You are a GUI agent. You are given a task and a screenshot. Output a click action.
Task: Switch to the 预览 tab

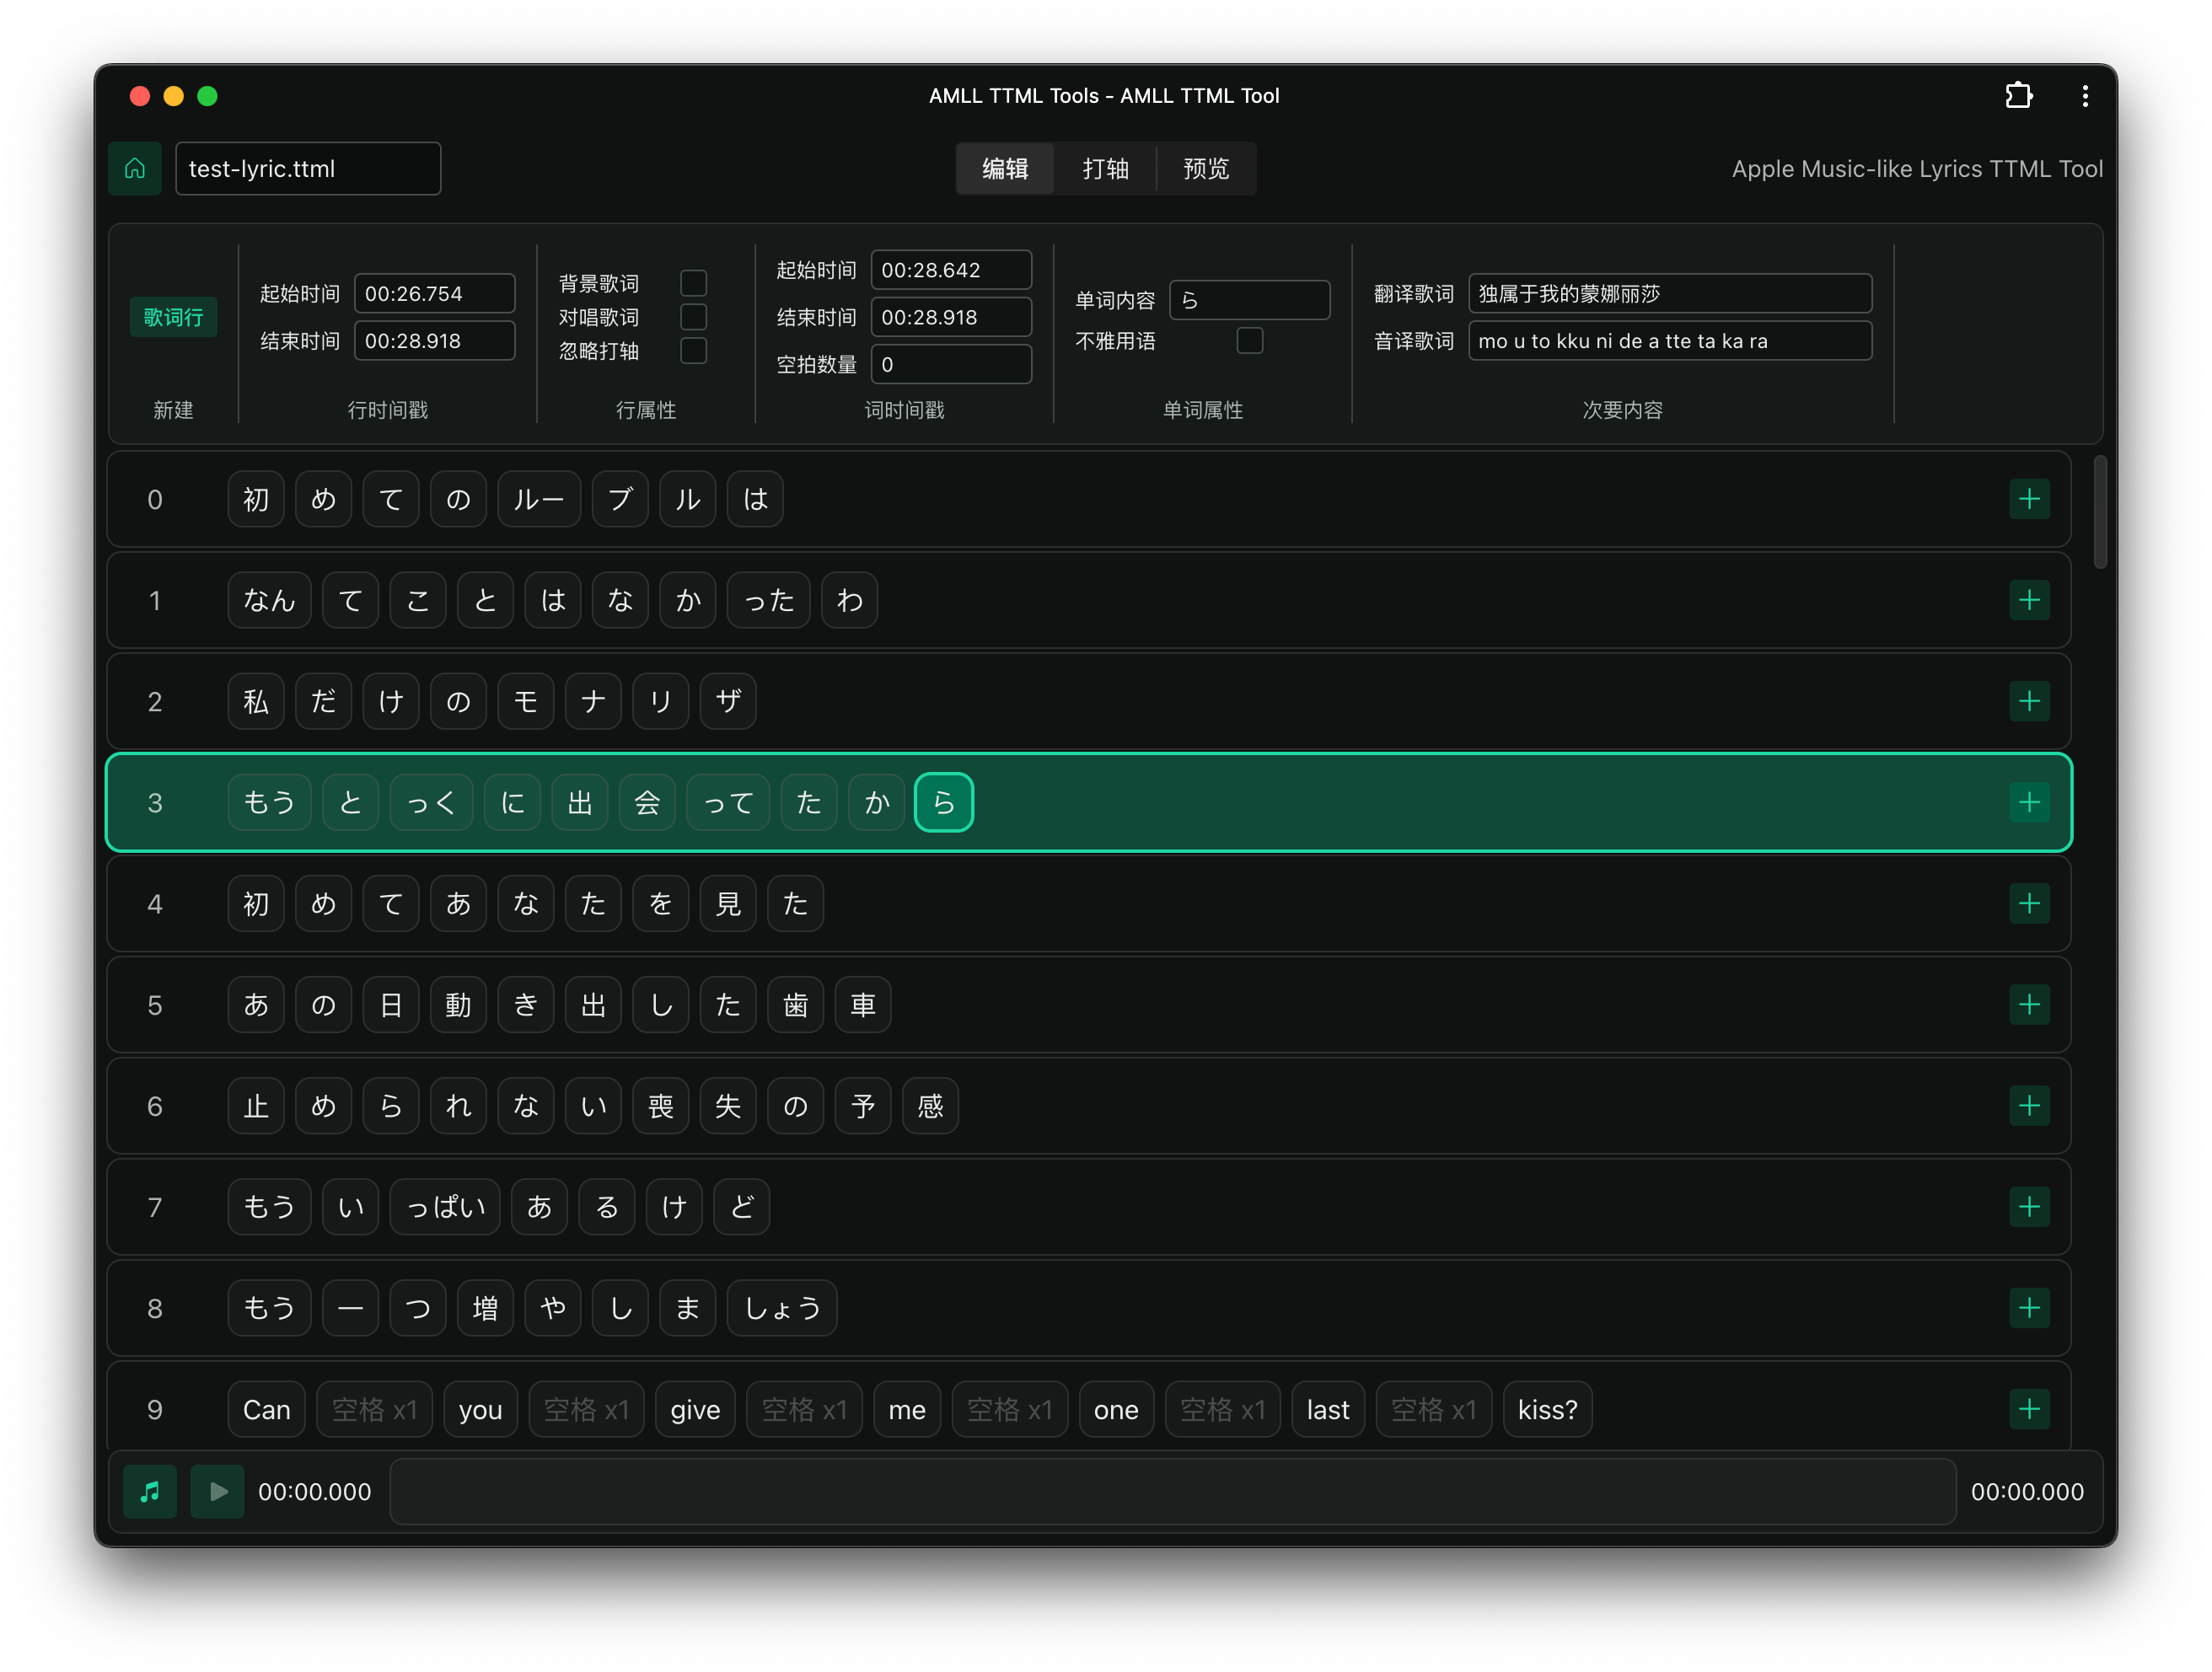[1206, 169]
